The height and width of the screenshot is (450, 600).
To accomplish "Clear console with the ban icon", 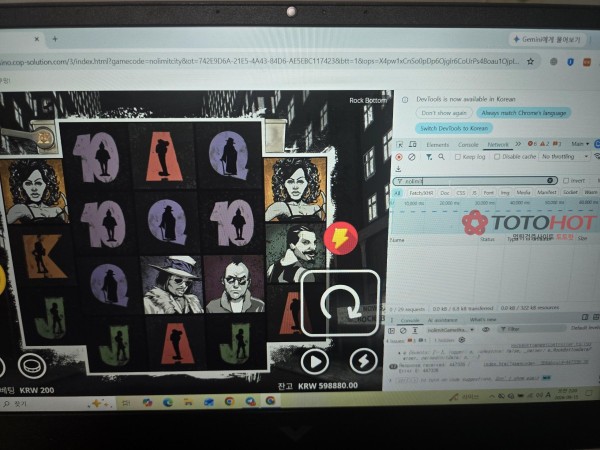I will coord(403,330).
